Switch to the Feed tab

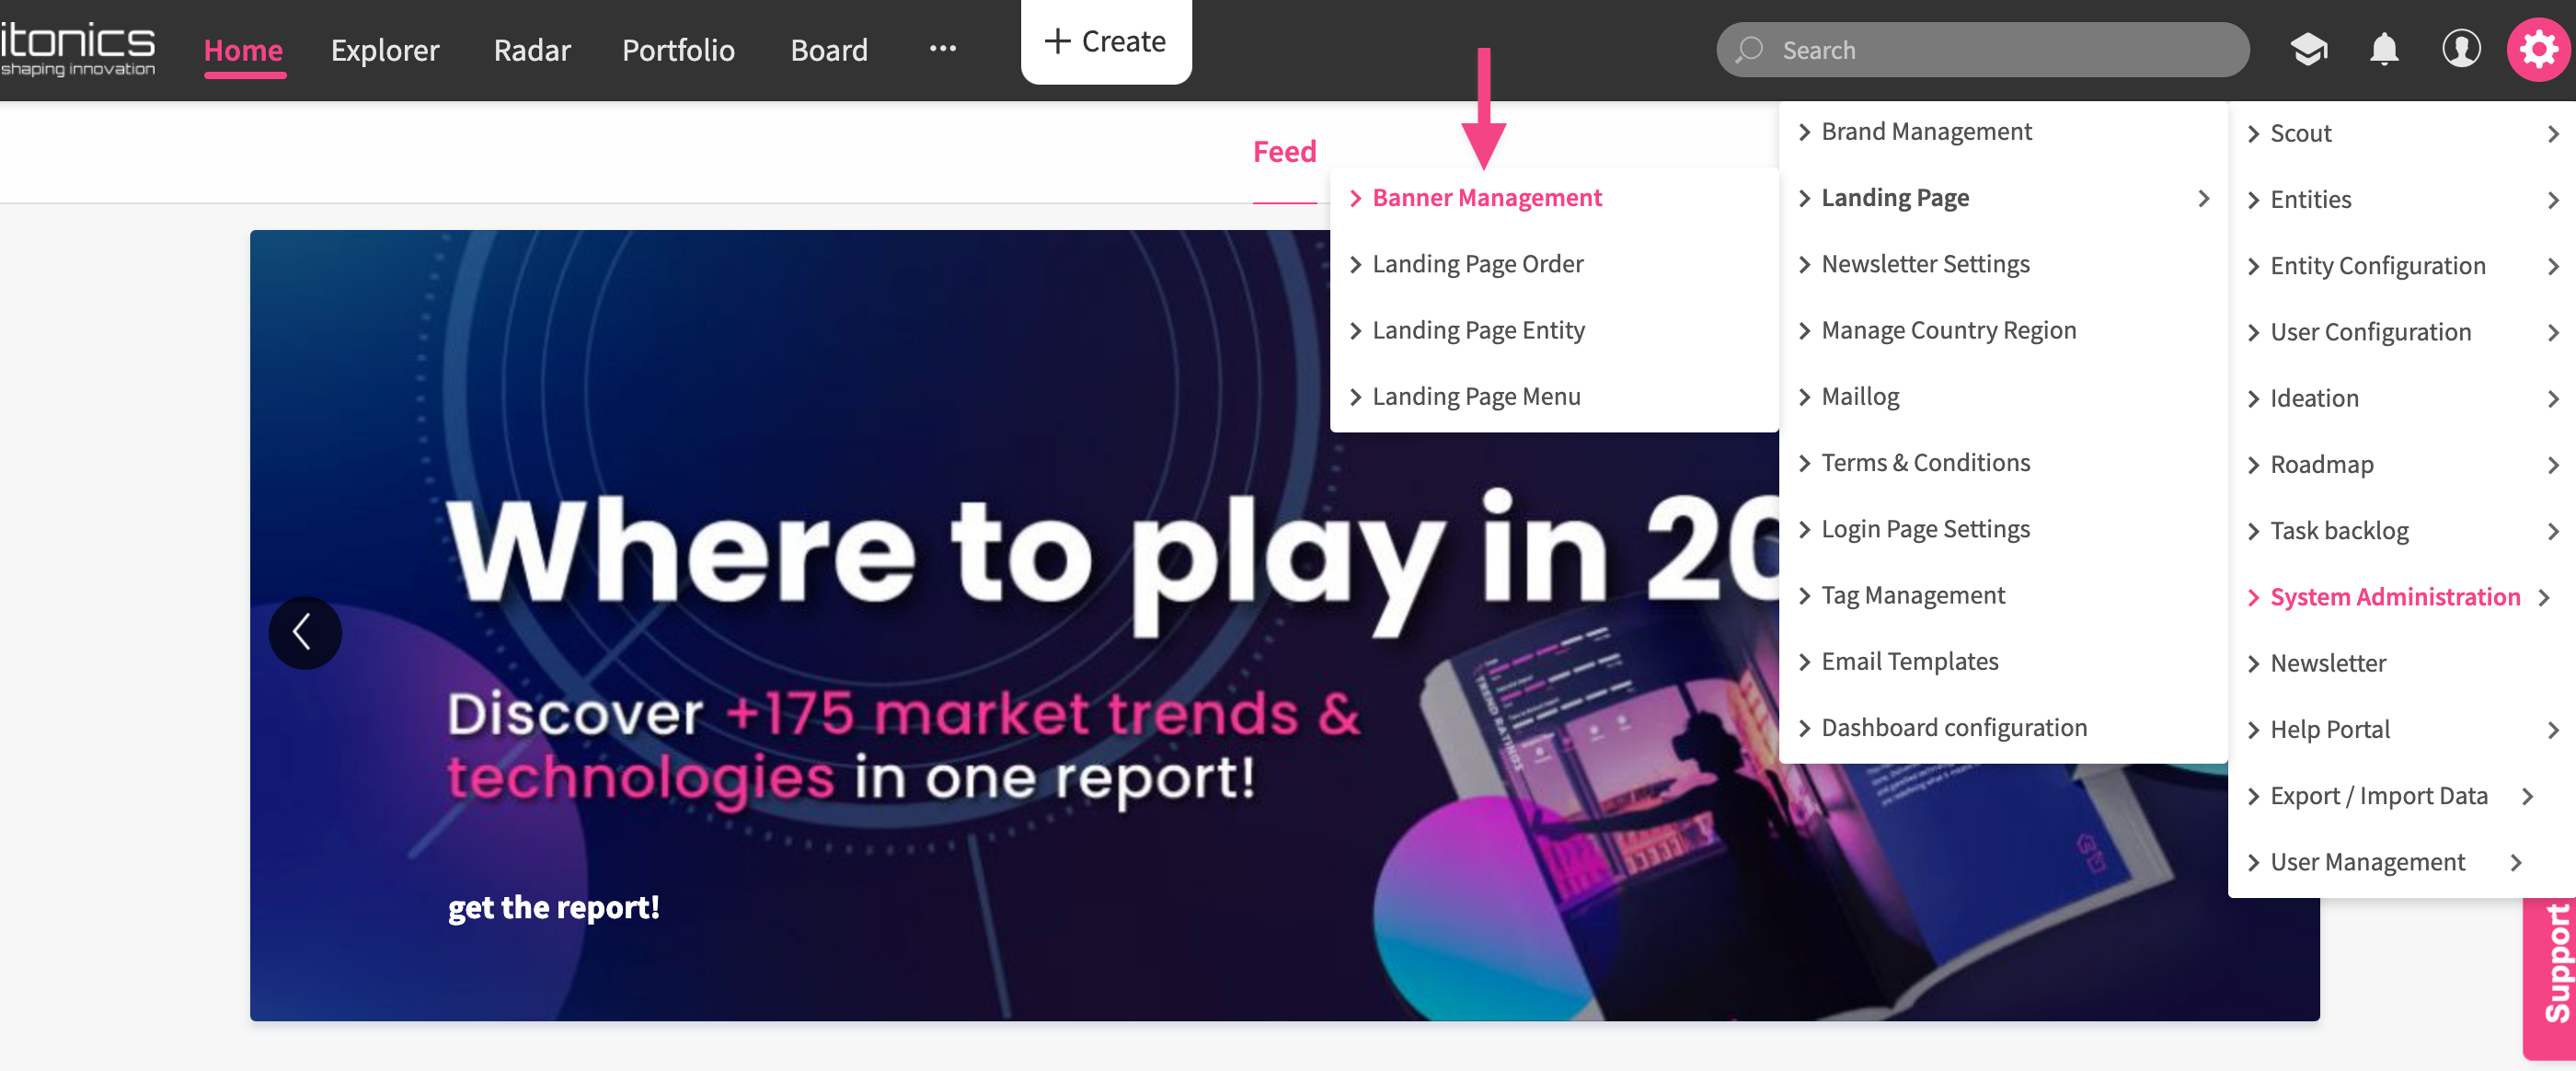(x=1284, y=152)
